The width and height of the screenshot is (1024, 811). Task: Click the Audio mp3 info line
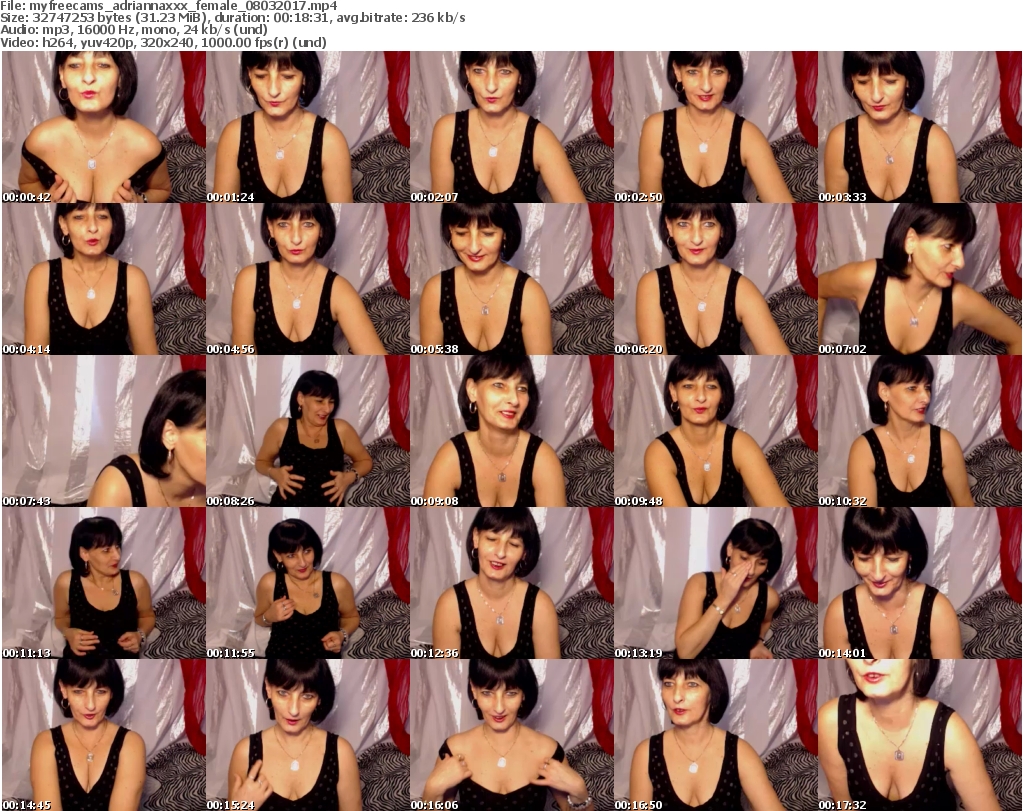(x=134, y=30)
